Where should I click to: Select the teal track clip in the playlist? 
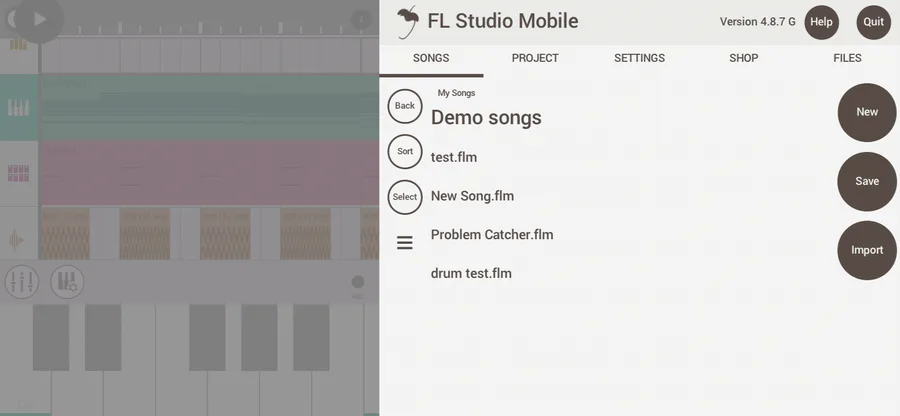tap(210, 108)
